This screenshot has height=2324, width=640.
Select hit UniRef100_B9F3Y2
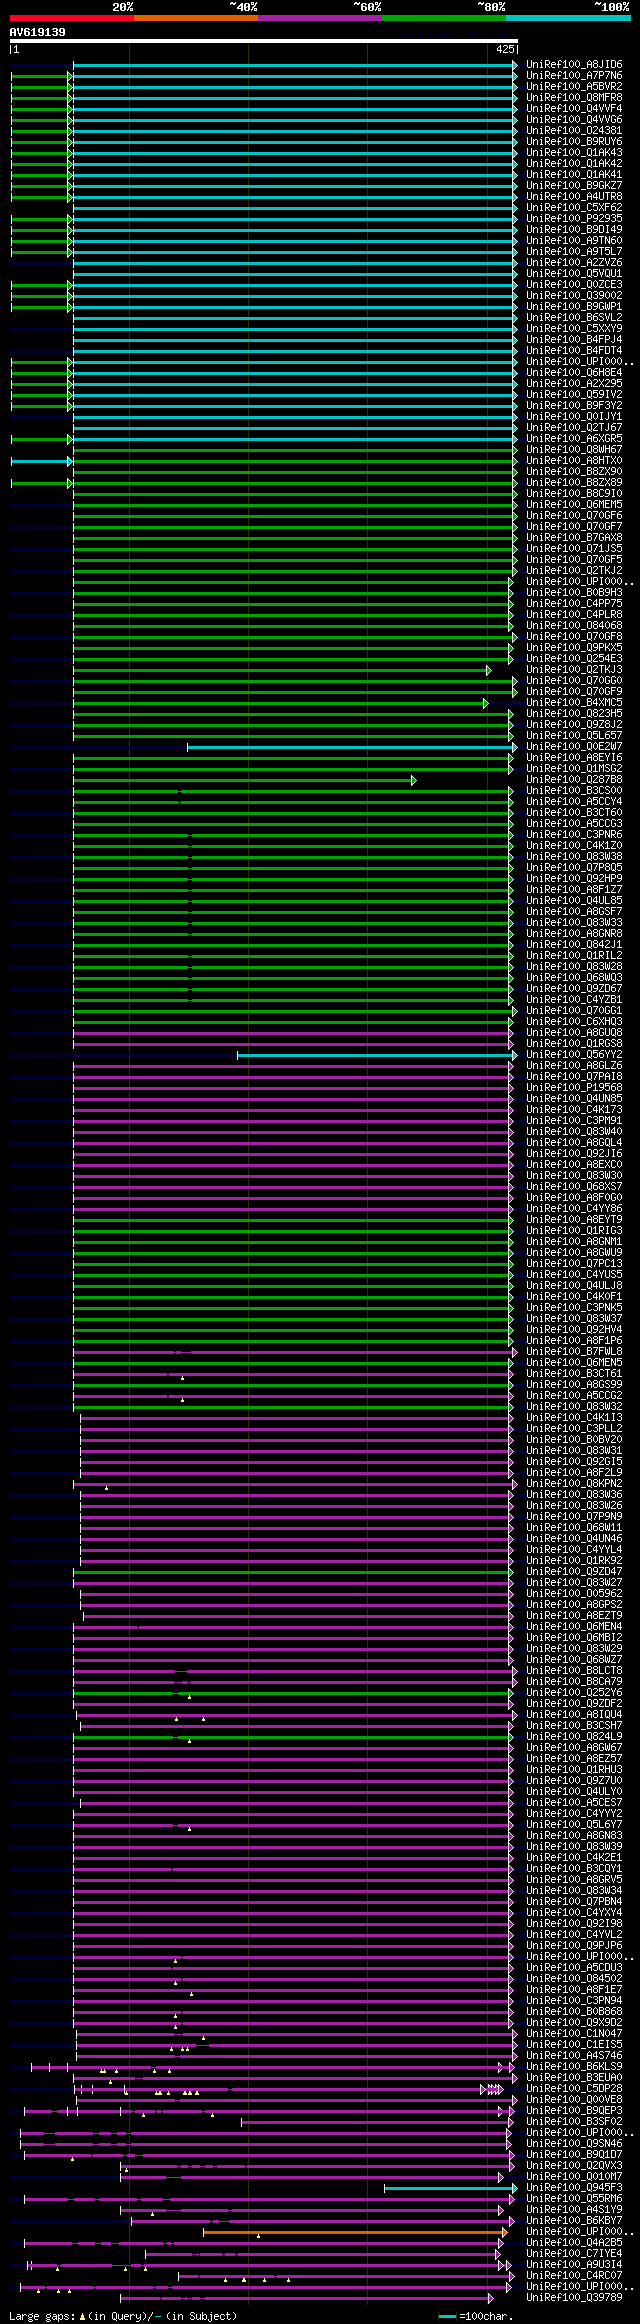(574, 406)
